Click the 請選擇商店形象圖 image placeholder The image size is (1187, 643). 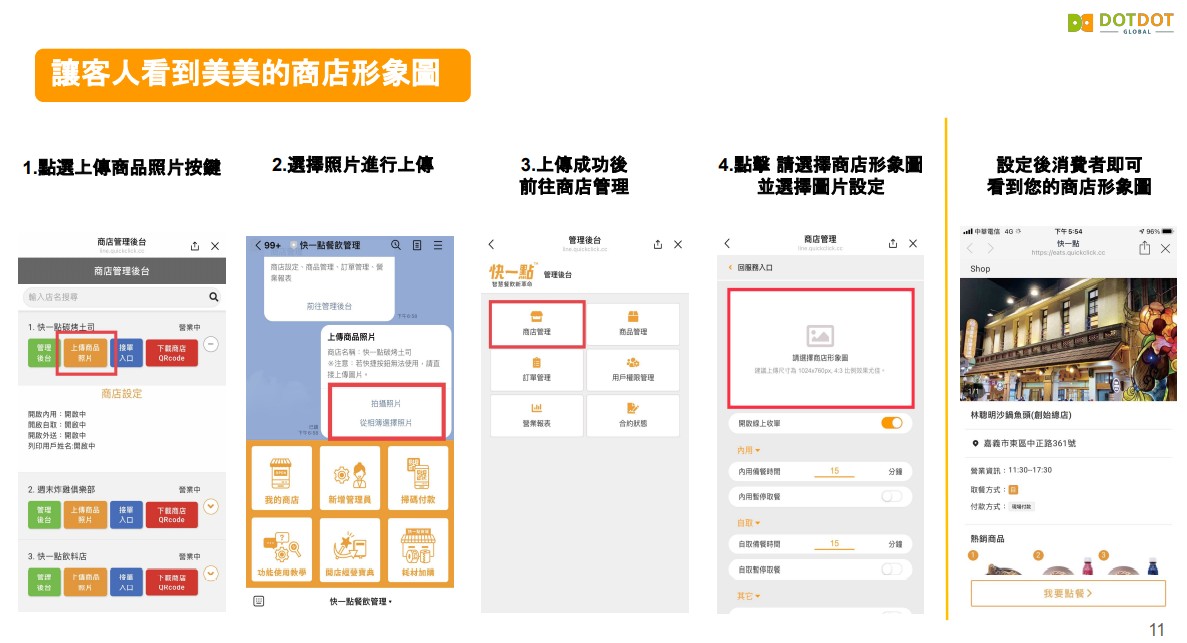pos(821,348)
